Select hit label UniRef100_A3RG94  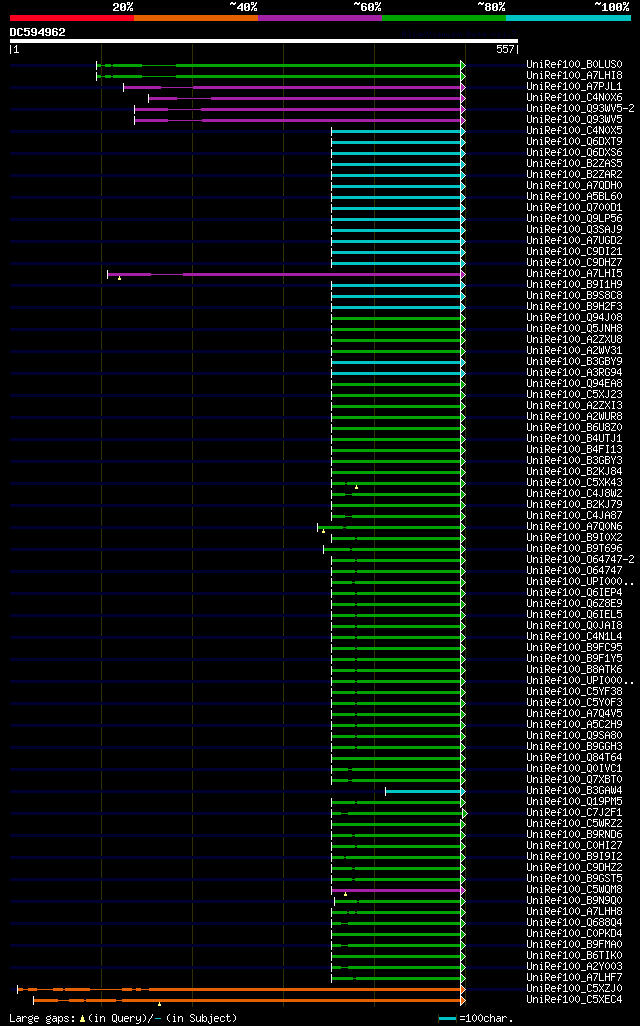coord(575,373)
